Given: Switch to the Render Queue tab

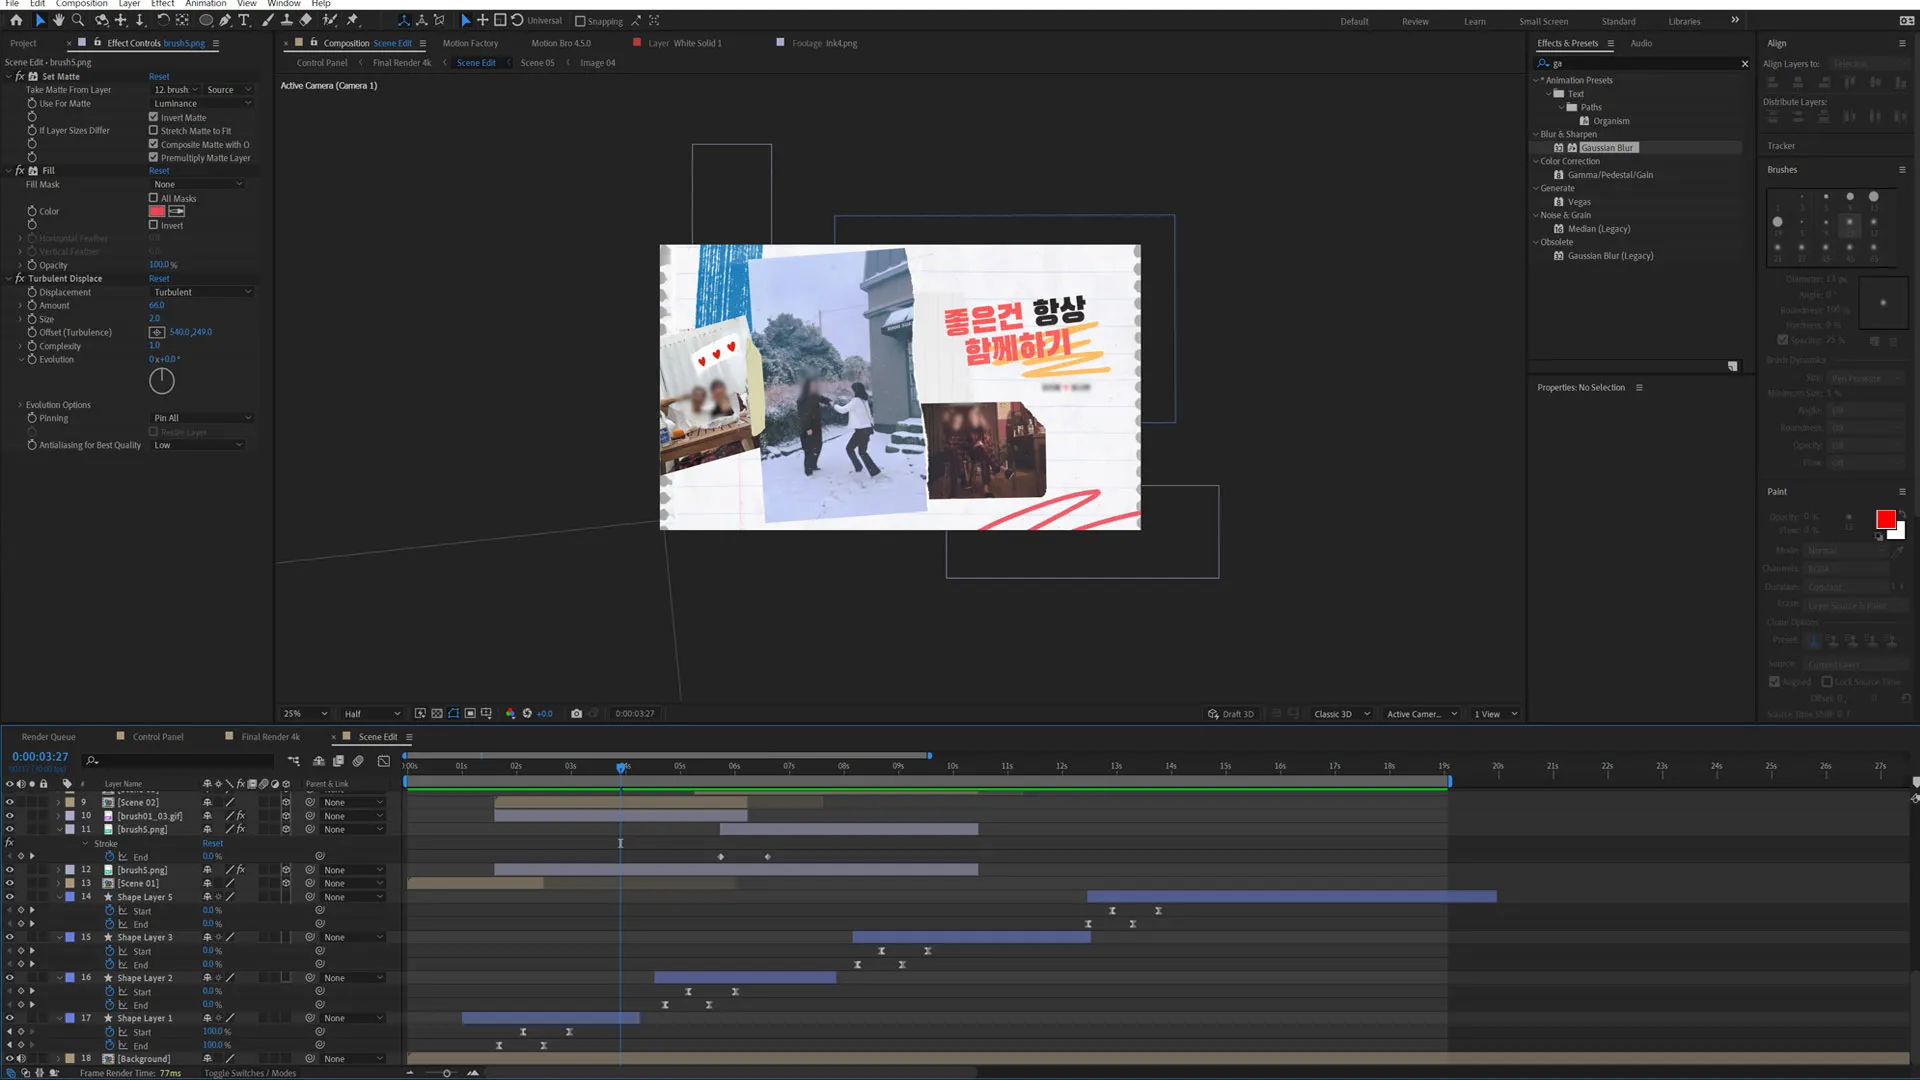Looking at the screenshot, I should [x=48, y=737].
